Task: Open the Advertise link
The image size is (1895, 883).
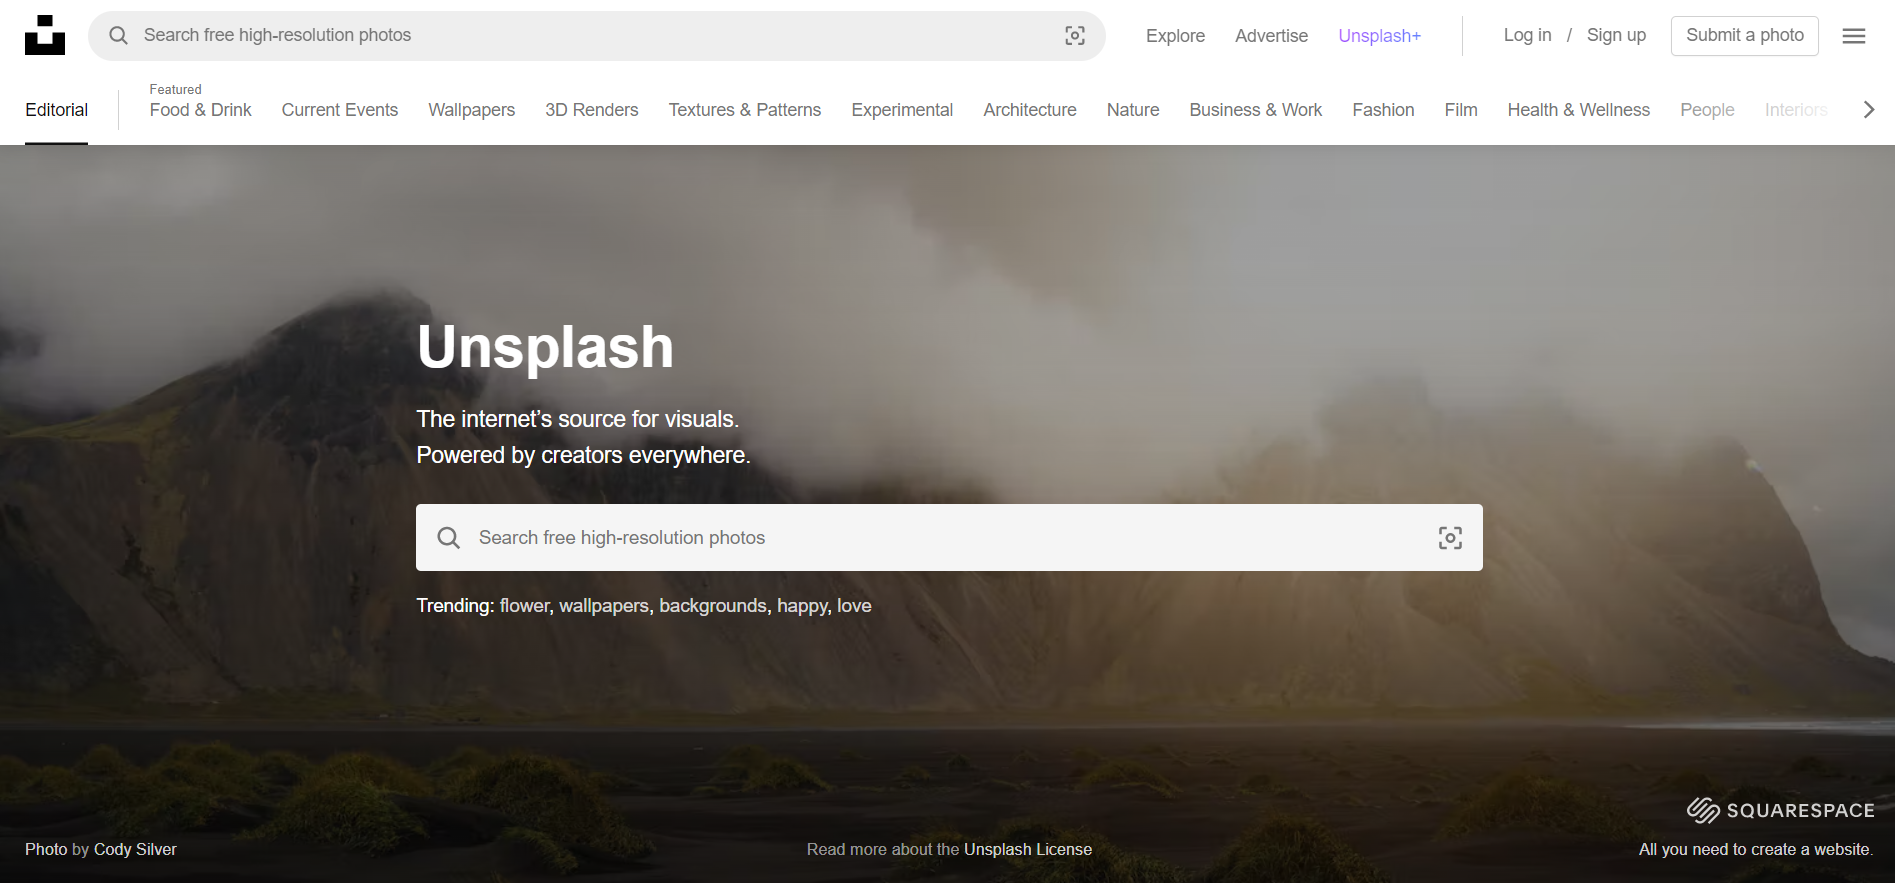Action: point(1271,36)
